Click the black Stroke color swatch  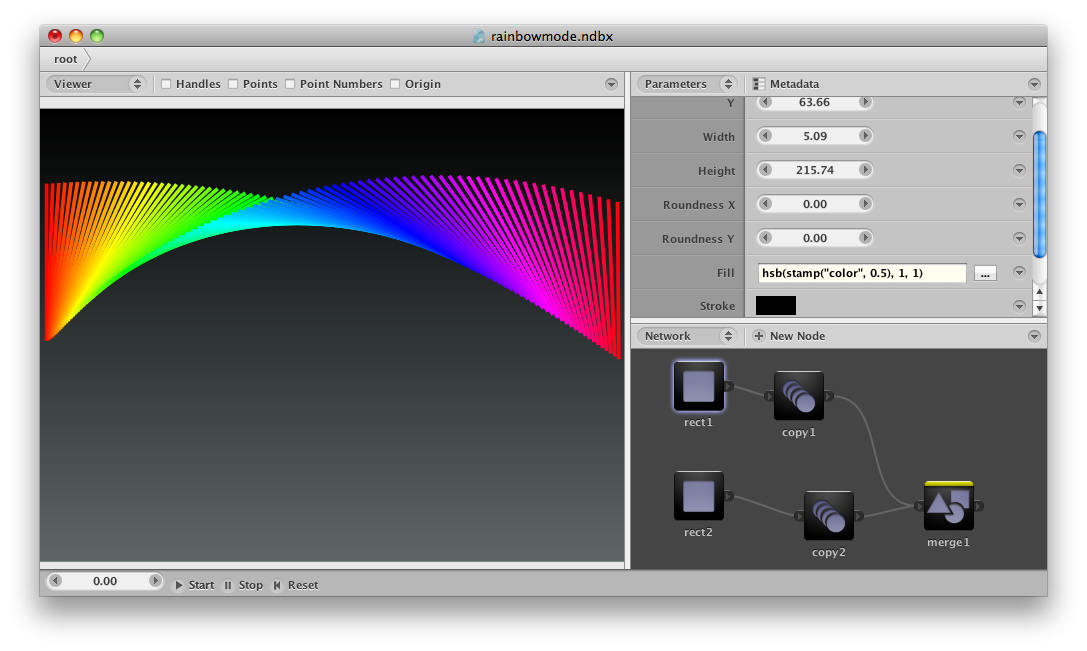(776, 306)
